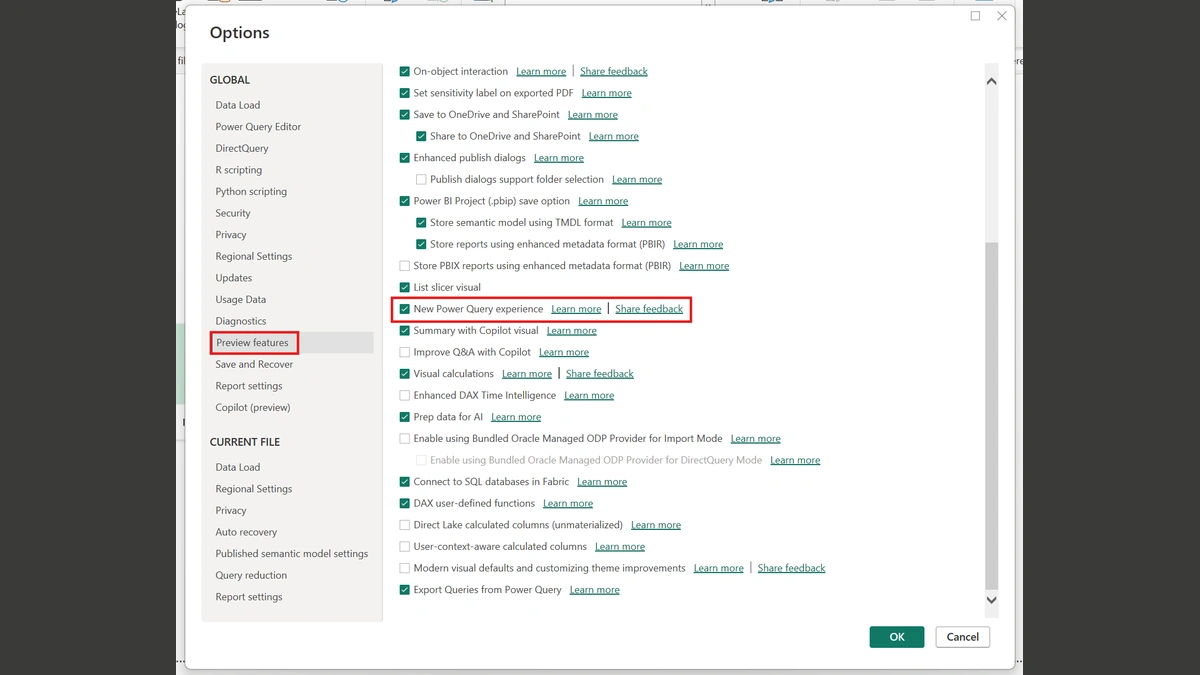The width and height of the screenshot is (1200, 675).
Task: Enable Modern visual defaults and theme improvements
Action: tap(405, 568)
